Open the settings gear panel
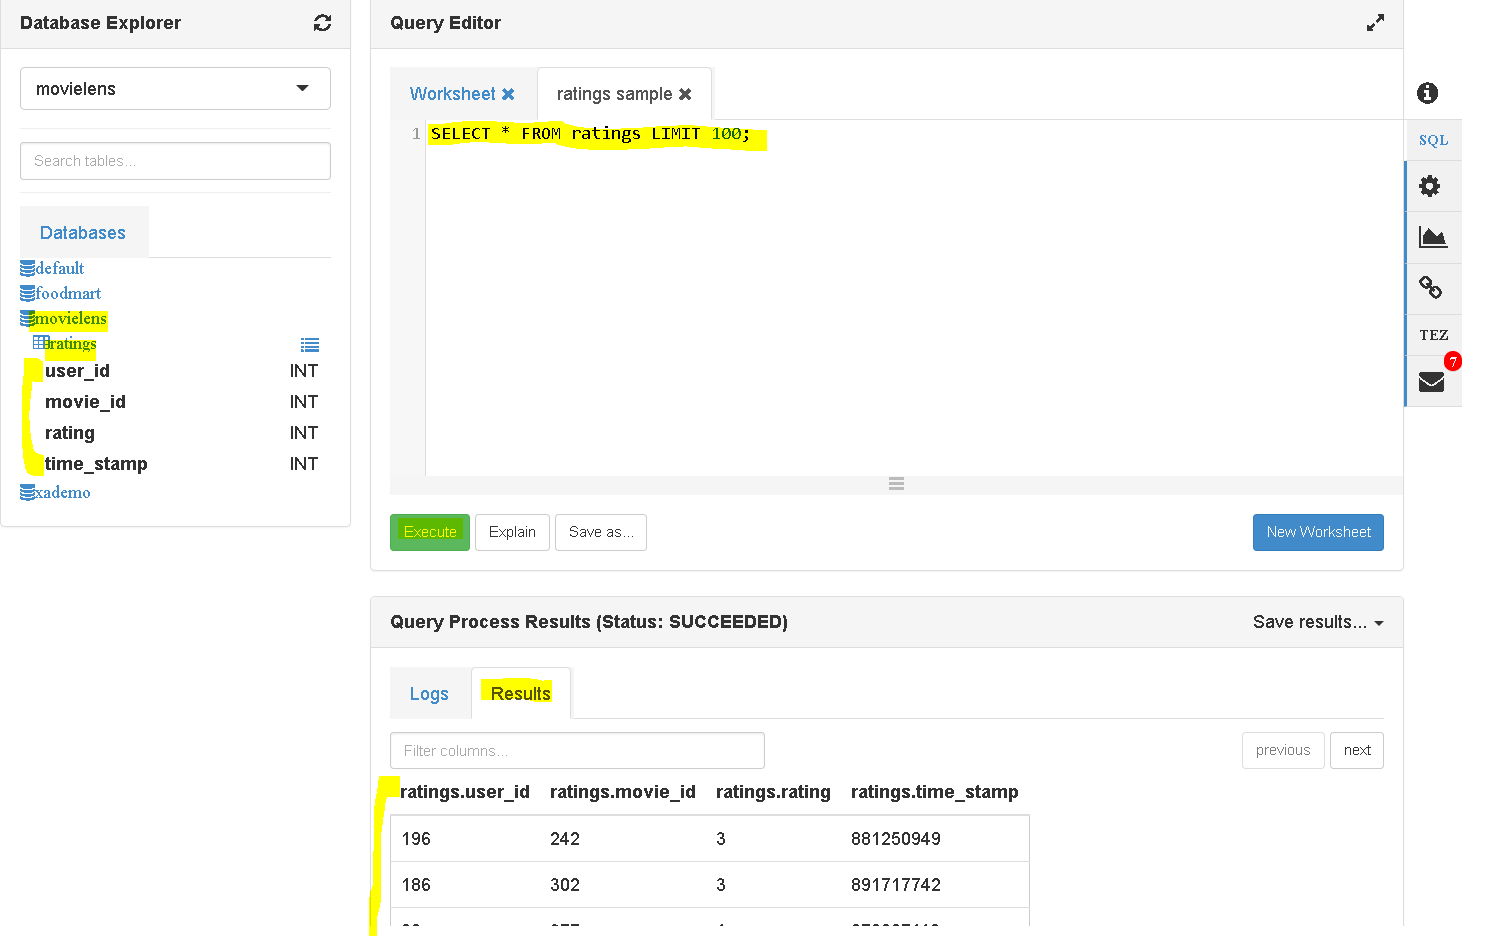This screenshot has height=936, width=1485. coord(1430,186)
